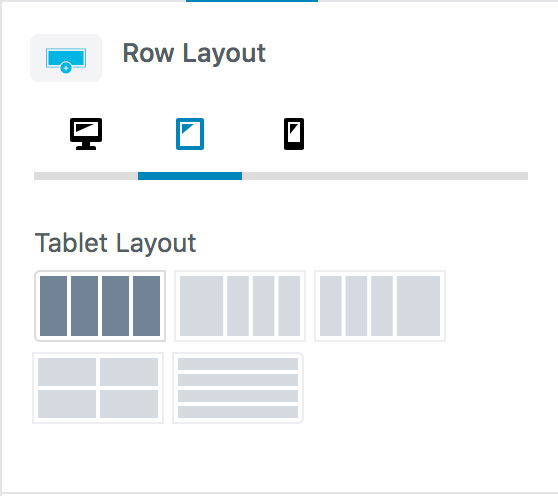Switch to the desktop device view
This screenshot has height=496, width=558.
[86, 134]
